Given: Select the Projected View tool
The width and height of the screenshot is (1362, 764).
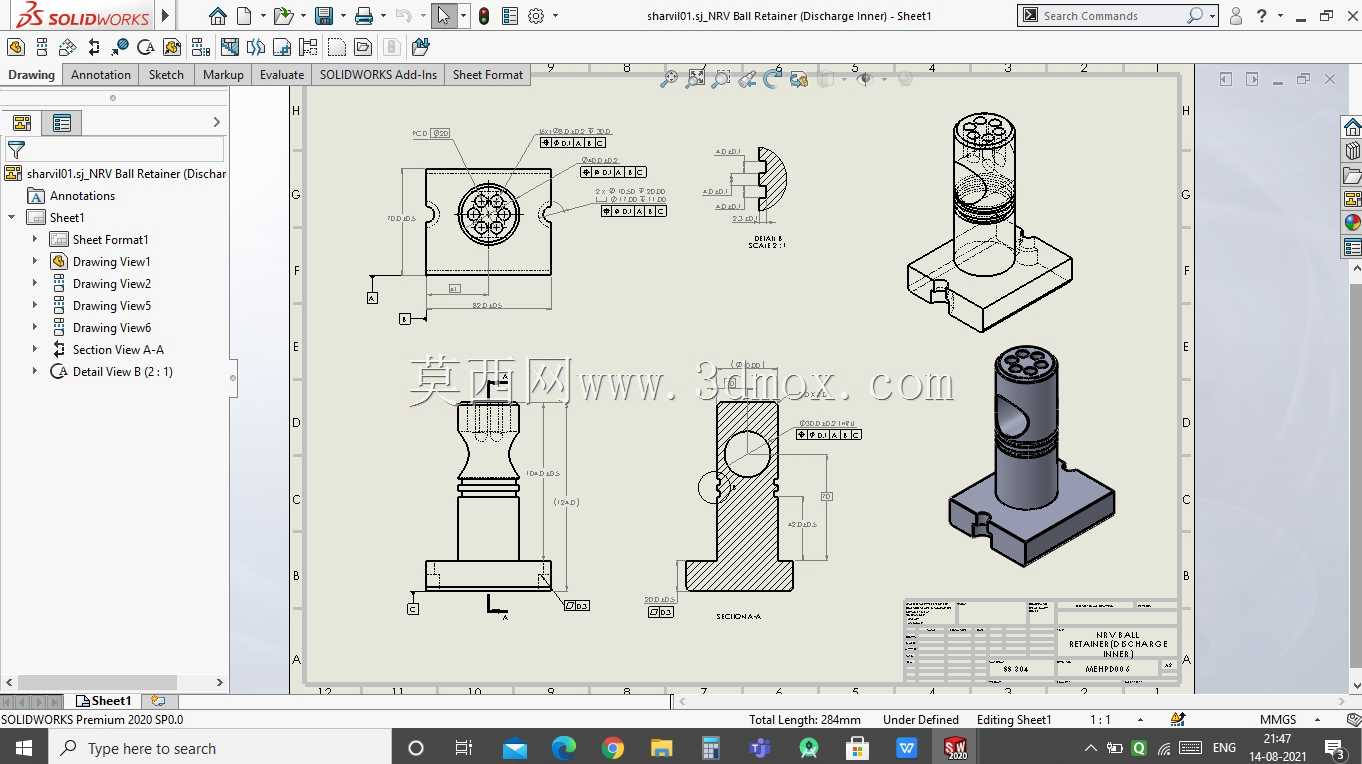Looking at the screenshot, I should coord(42,47).
